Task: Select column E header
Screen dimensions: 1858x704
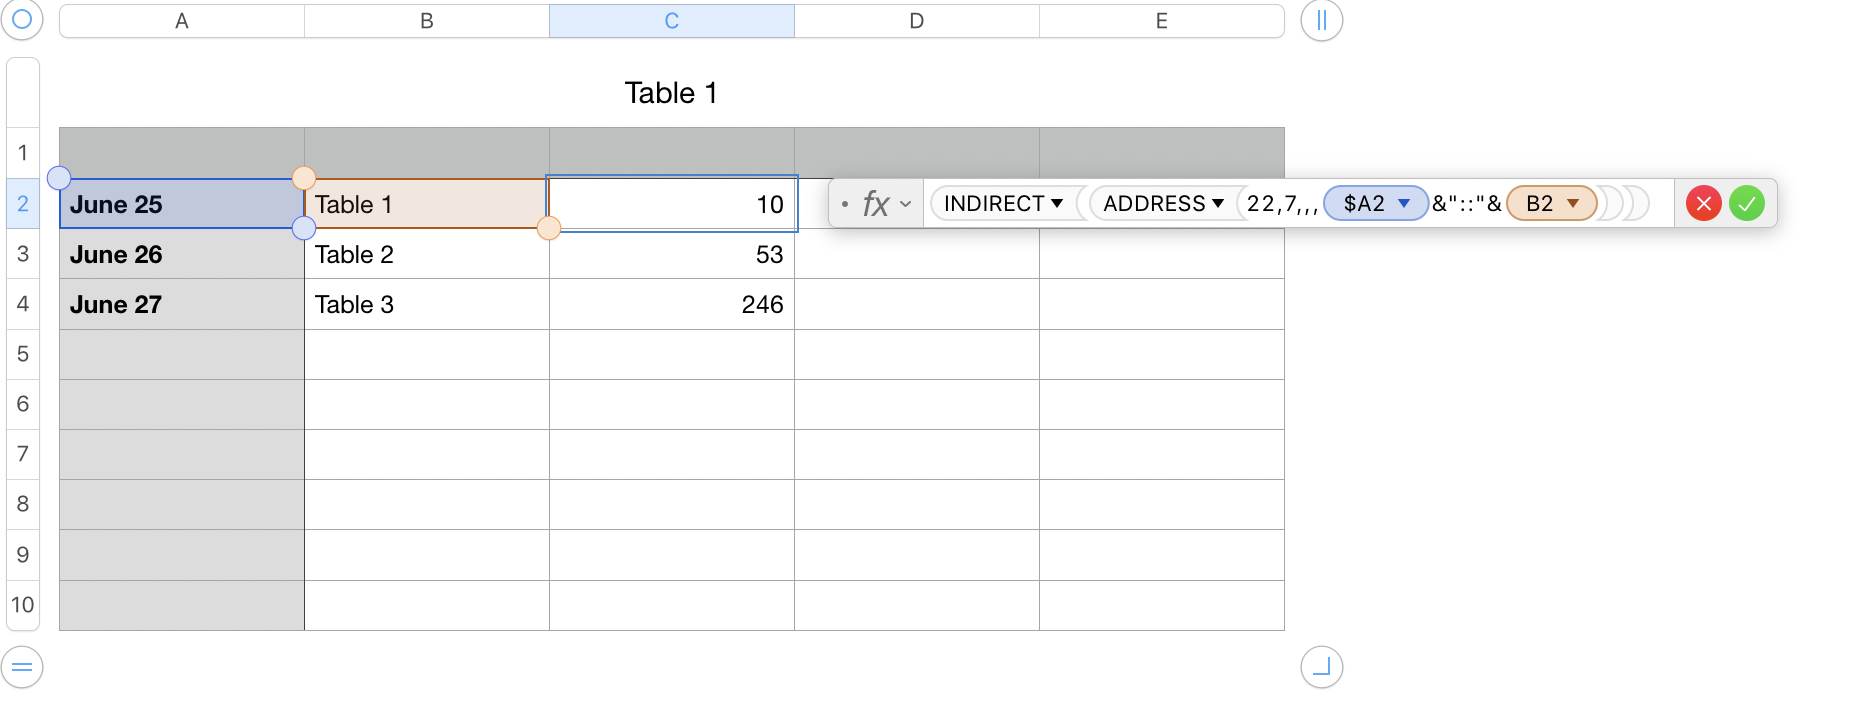Action: click(x=1161, y=21)
